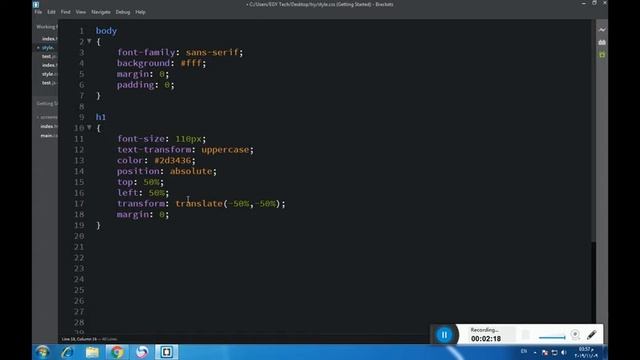Open File Explorer from the taskbar
This screenshot has width=640, height=360.
pos(92,352)
